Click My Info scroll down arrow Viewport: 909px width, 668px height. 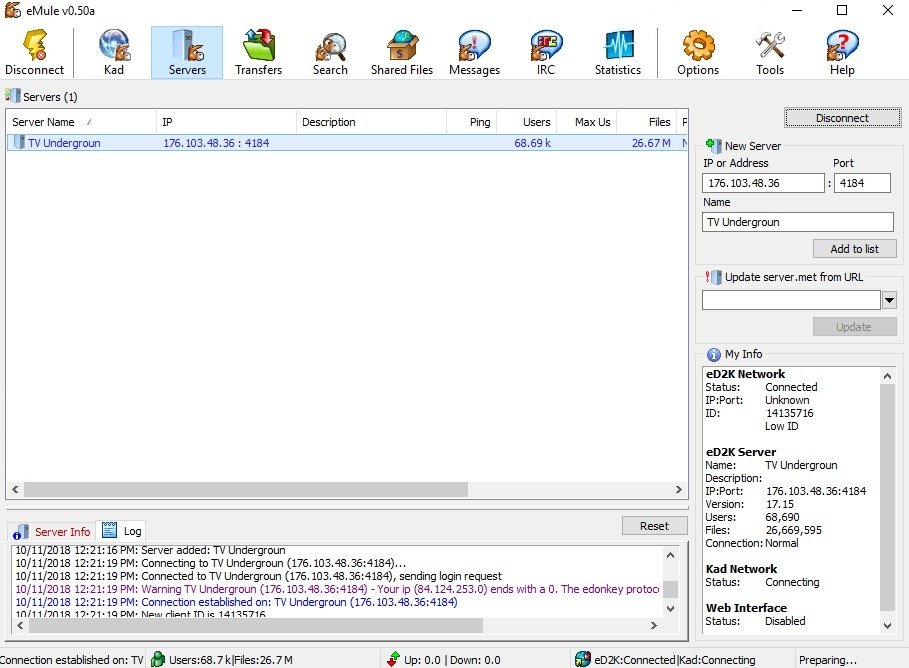click(x=888, y=625)
